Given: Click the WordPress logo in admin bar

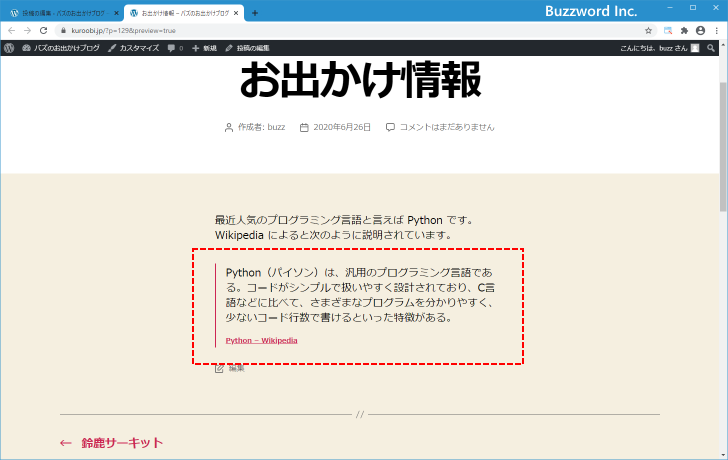Looking at the screenshot, I should click(9, 48).
